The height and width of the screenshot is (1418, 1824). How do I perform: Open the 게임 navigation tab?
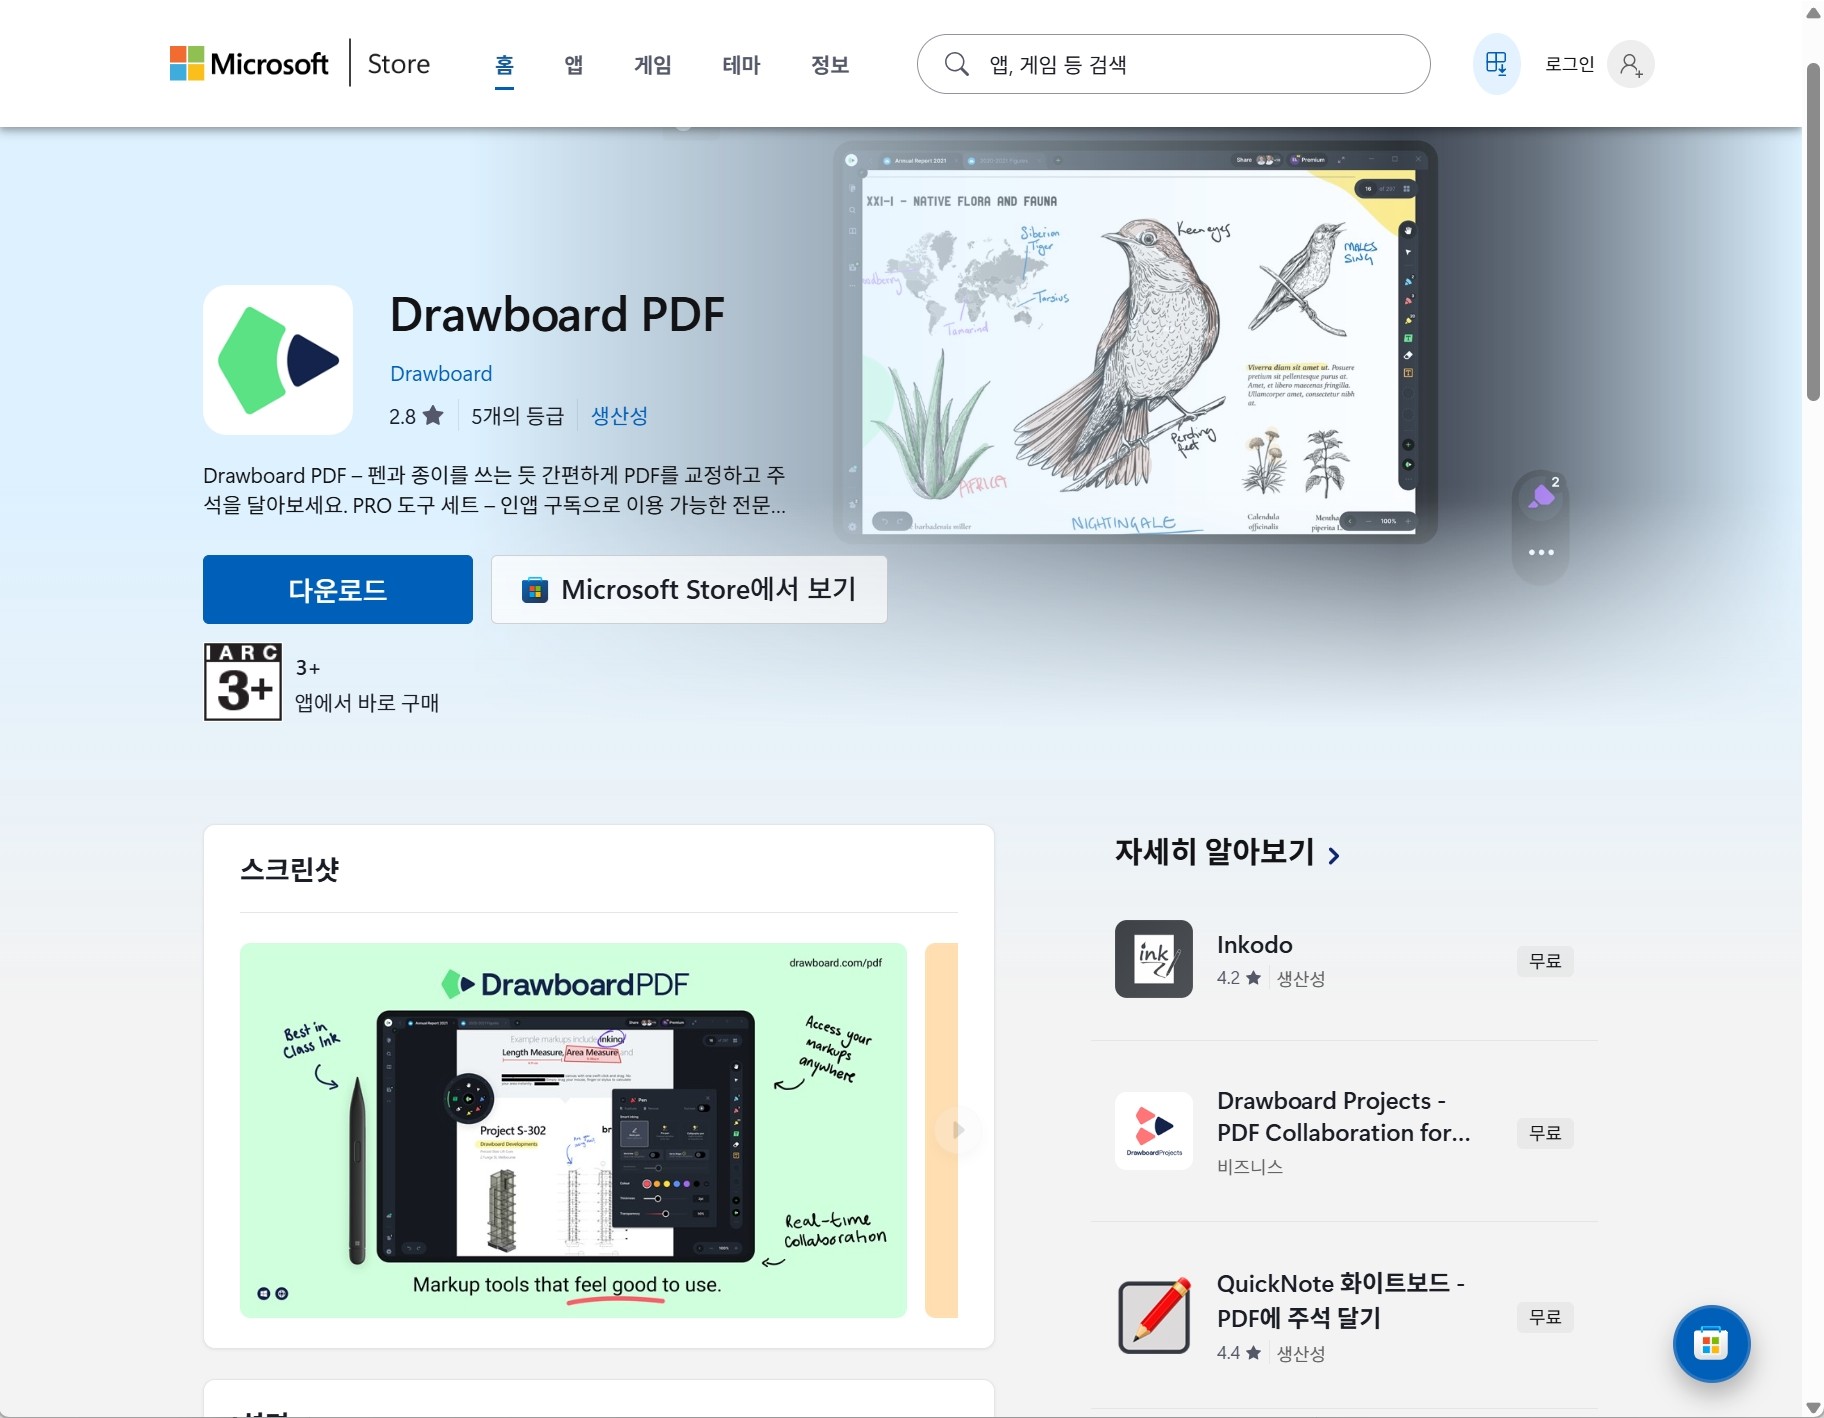coord(653,65)
